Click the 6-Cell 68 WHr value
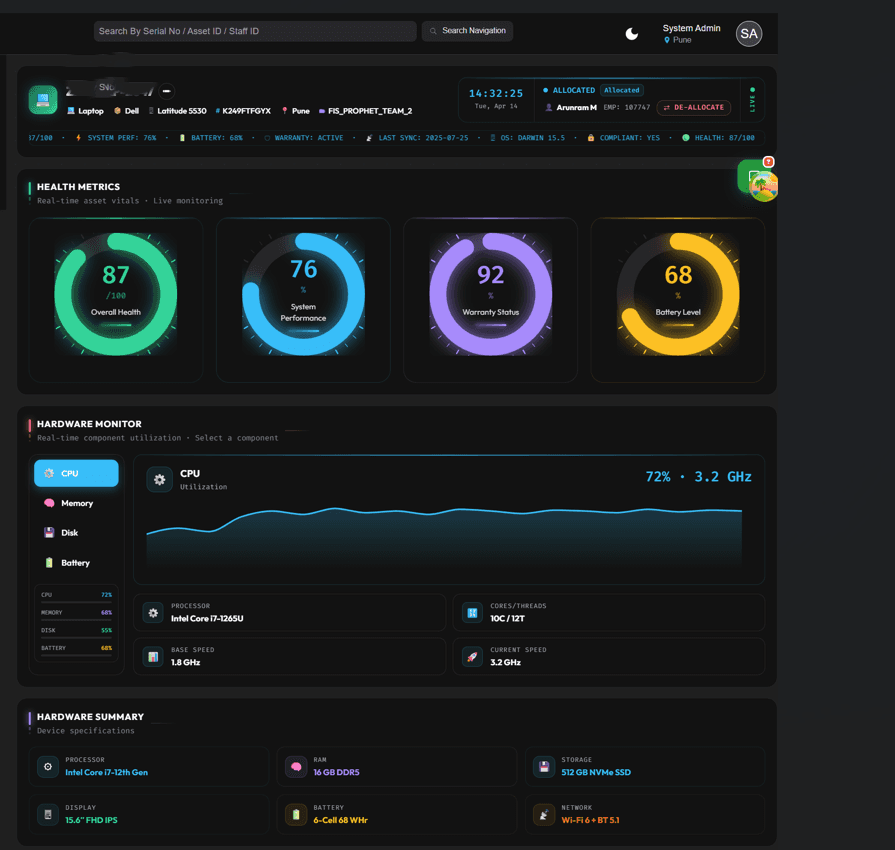 point(340,820)
